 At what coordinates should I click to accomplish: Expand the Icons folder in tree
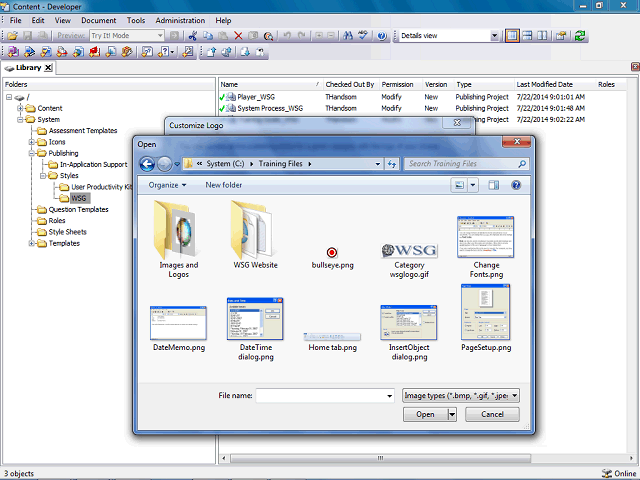tap(31, 142)
